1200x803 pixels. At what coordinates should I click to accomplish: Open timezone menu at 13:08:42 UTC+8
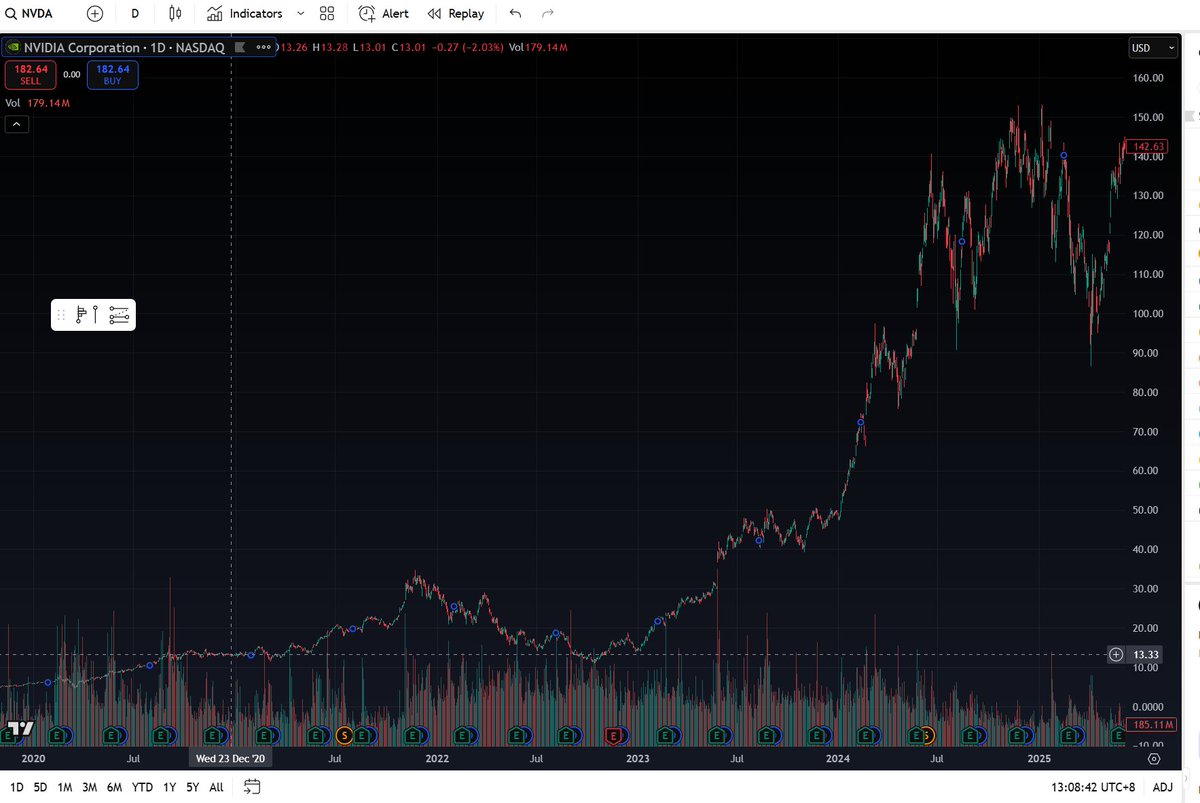1094,787
